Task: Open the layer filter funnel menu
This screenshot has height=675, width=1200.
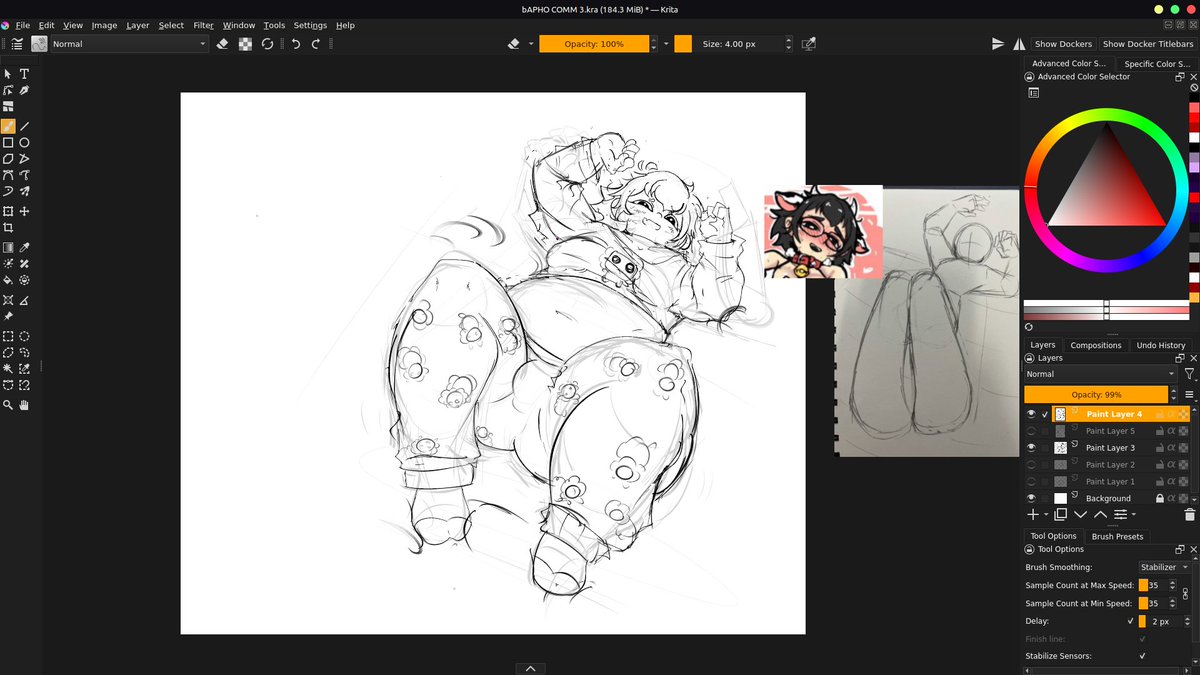Action: [1189, 374]
